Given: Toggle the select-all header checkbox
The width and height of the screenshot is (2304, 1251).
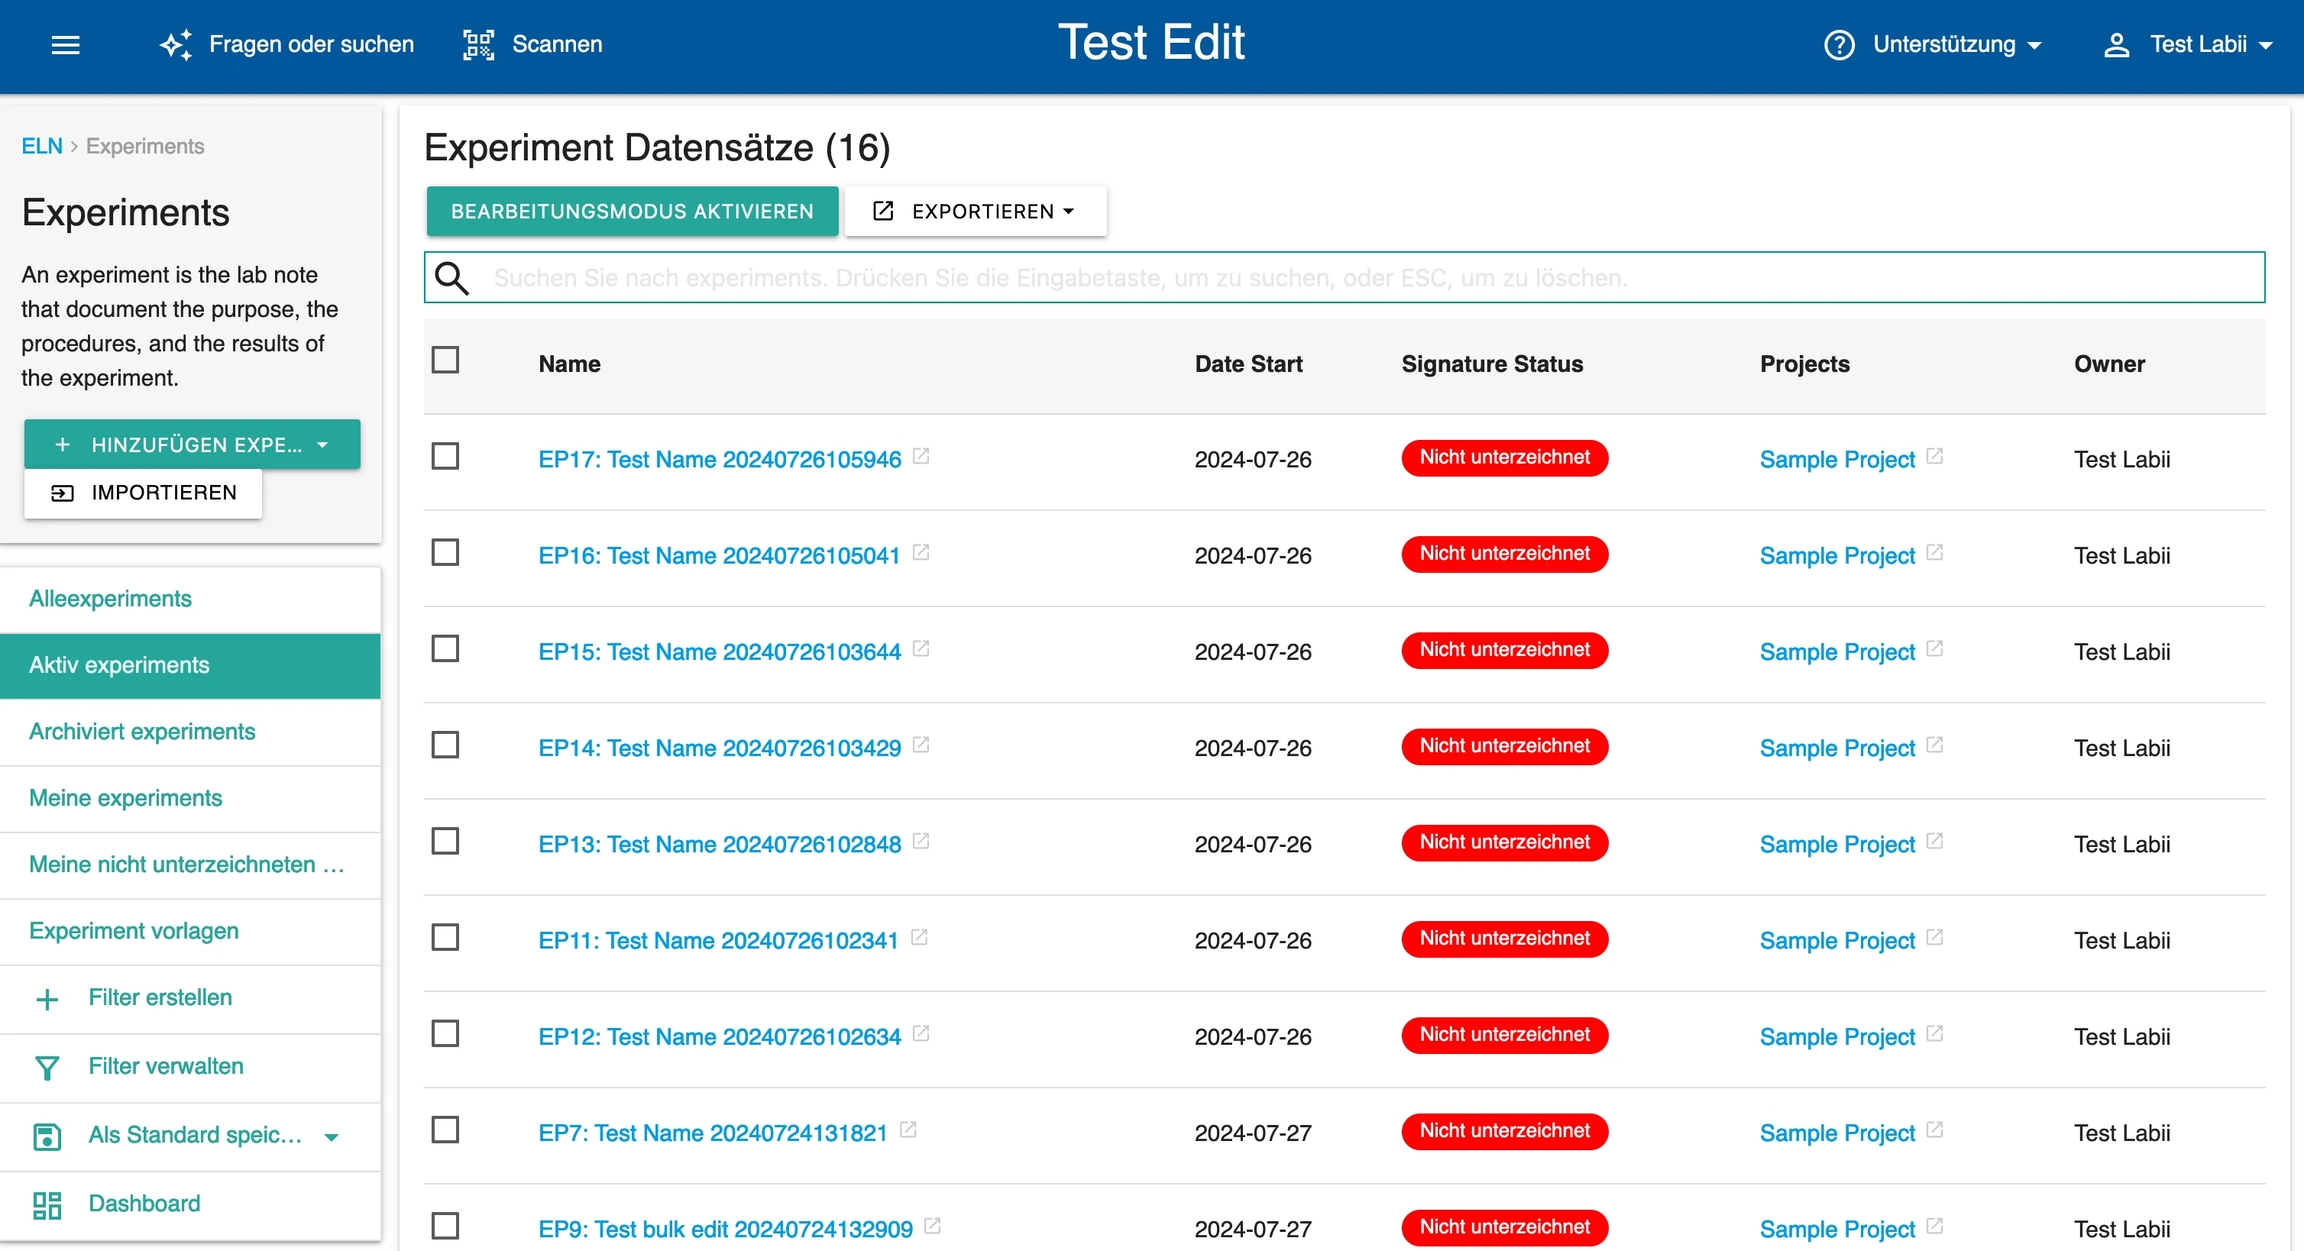Looking at the screenshot, I should click(445, 360).
